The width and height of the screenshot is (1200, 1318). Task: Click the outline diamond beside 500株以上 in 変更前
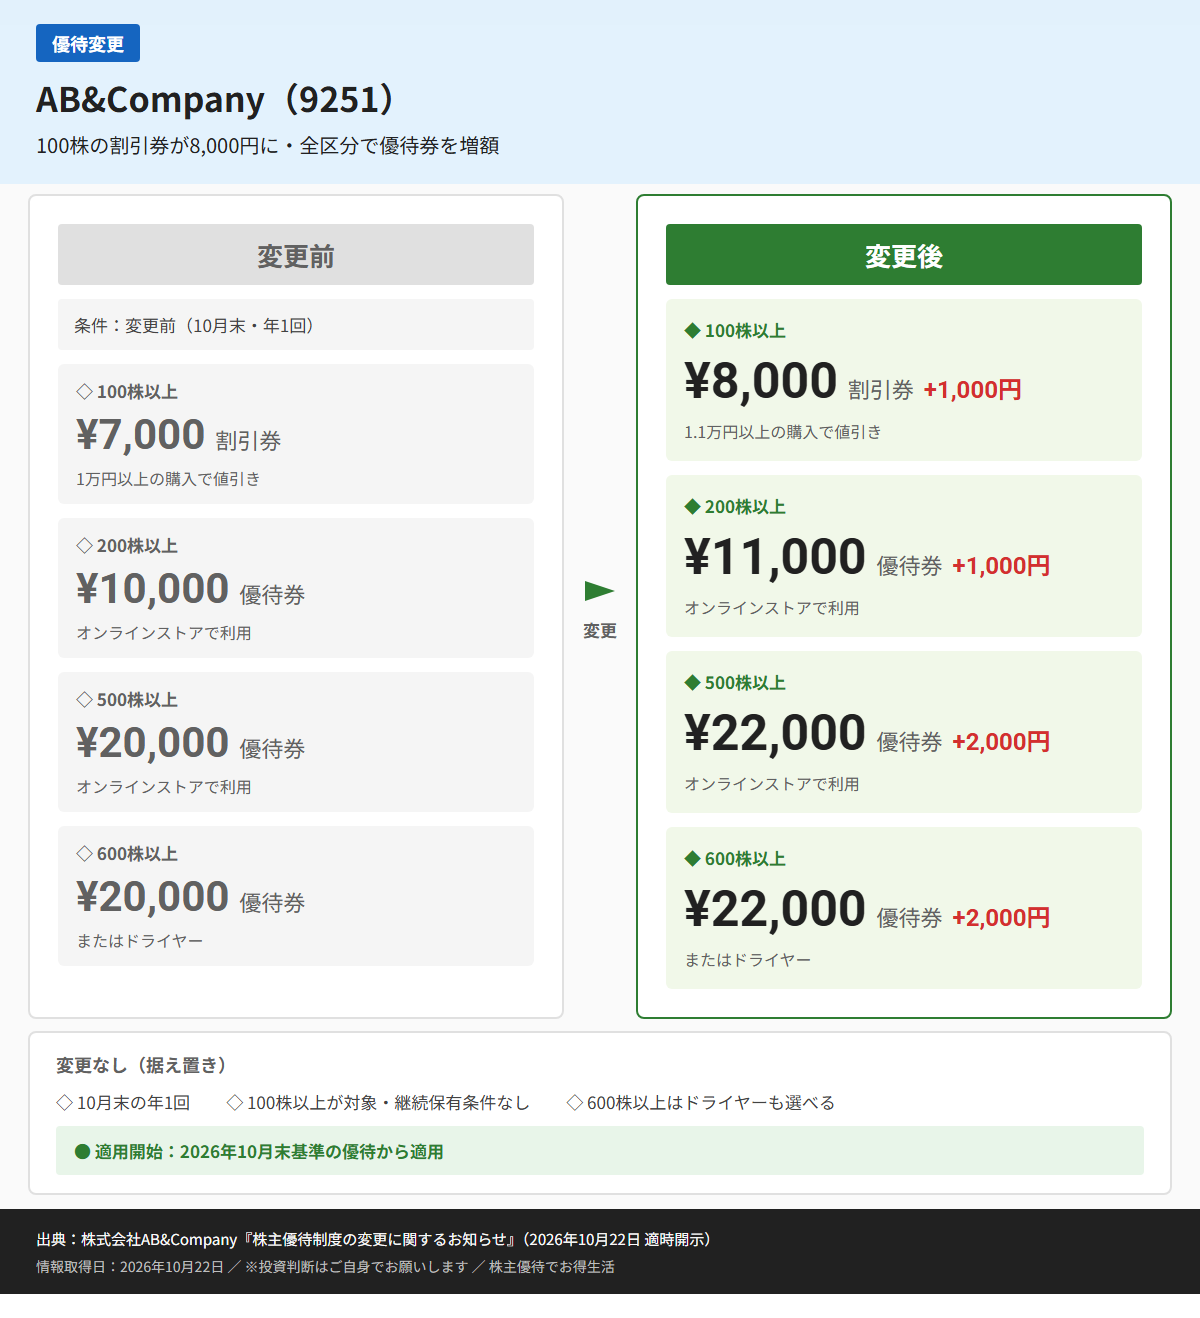[85, 700]
